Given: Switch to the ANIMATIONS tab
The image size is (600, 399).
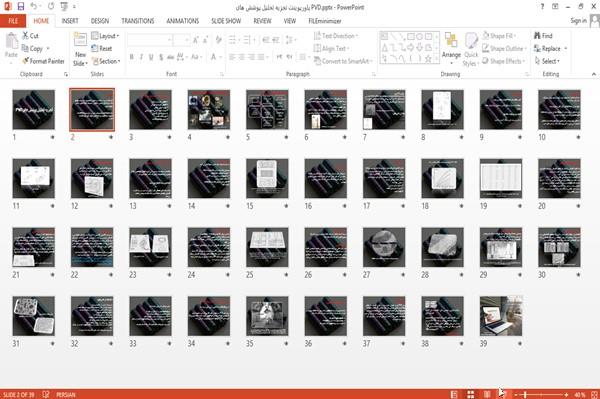Looking at the screenshot, I should point(183,21).
